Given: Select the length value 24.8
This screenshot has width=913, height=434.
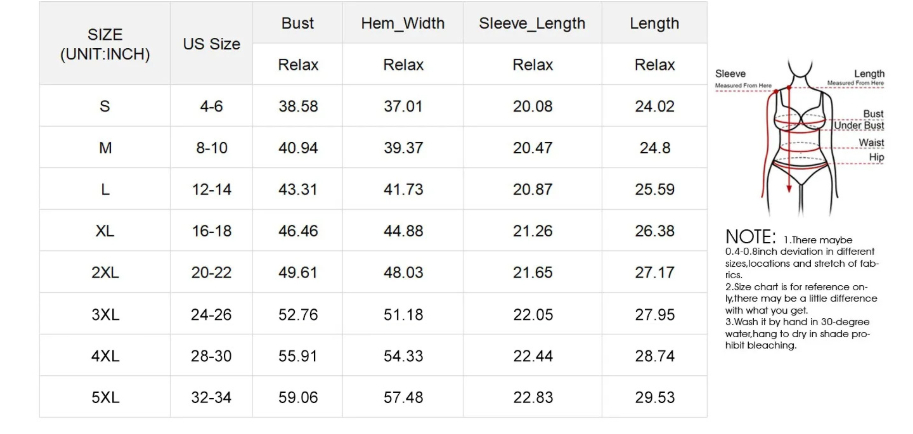Looking at the screenshot, I should (x=654, y=148).
